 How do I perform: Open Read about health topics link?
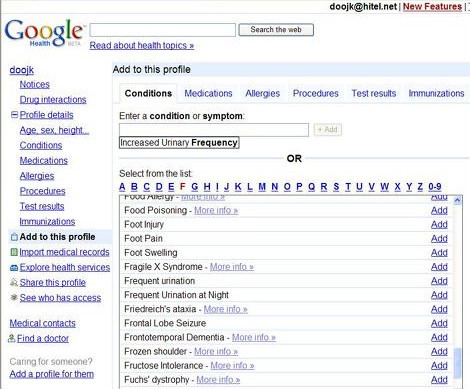click(142, 45)
